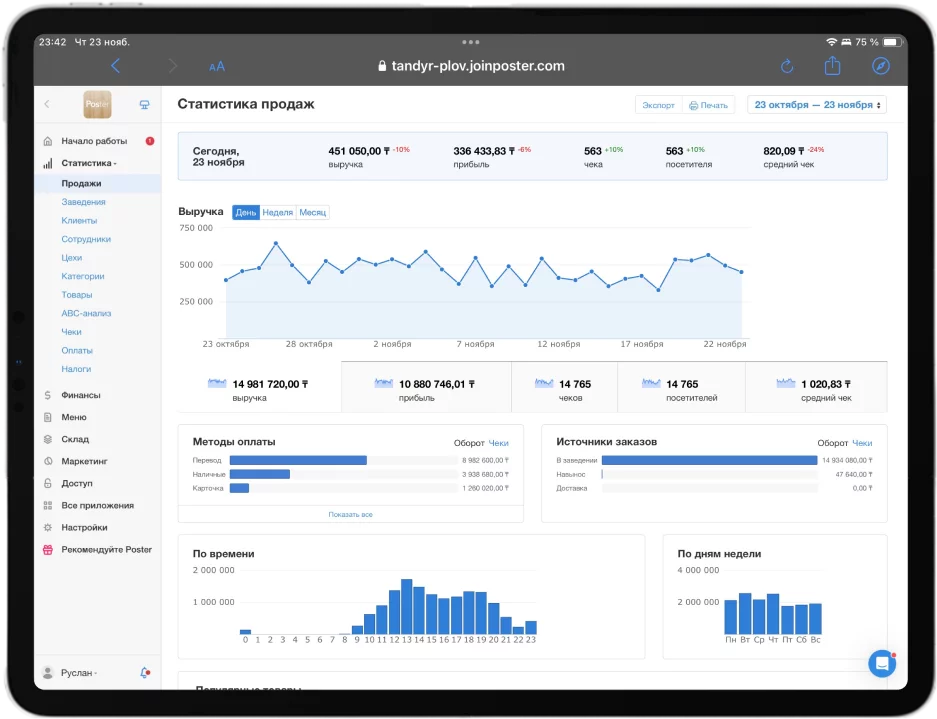Tap the Safari share icon
Screen dimensions: 937x719
[832, 66]
